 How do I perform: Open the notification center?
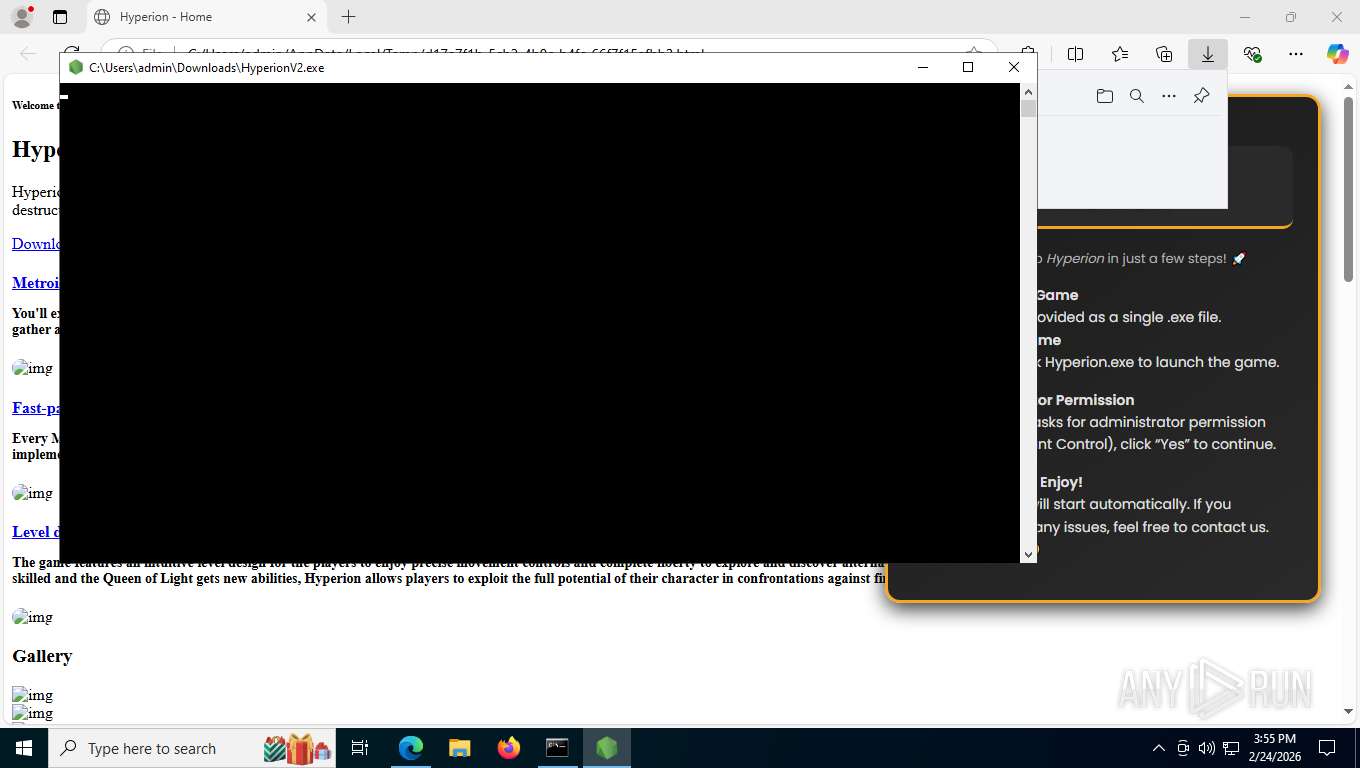(x=1327, y=748)
